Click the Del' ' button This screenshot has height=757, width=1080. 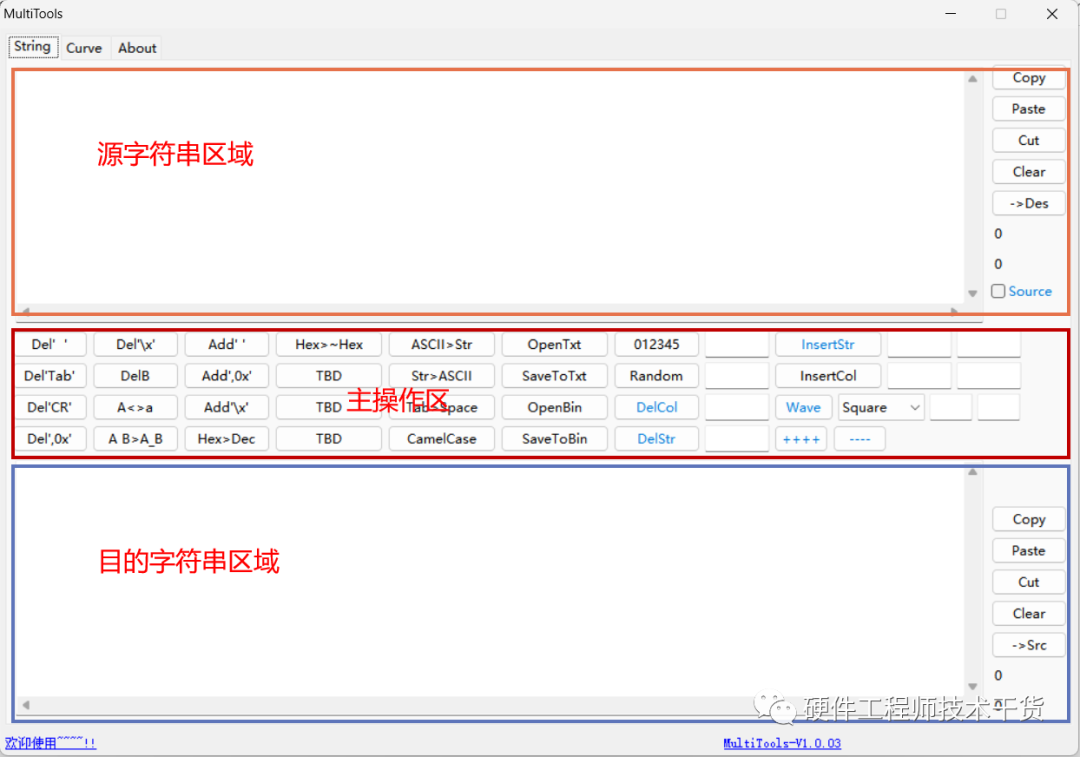tap(50, 344)
